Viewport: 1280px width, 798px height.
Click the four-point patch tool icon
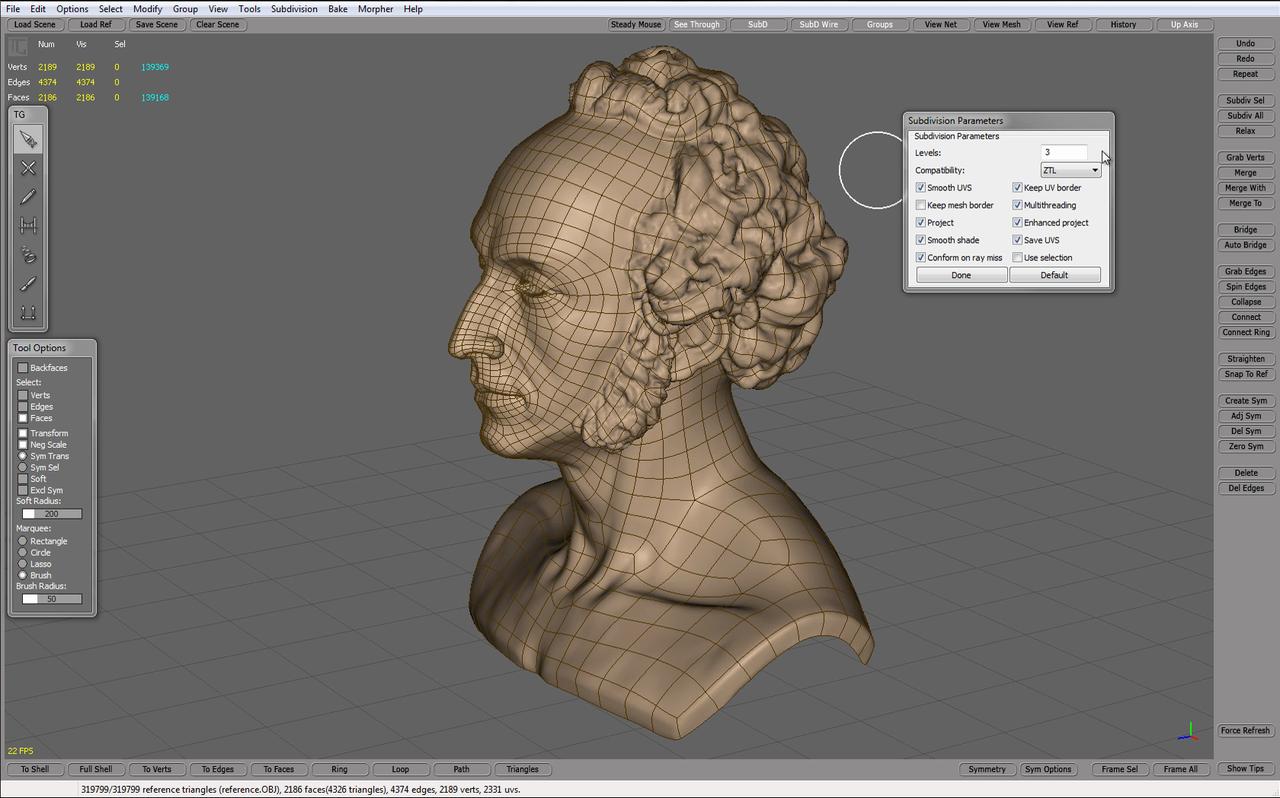[x=28, y=313]
